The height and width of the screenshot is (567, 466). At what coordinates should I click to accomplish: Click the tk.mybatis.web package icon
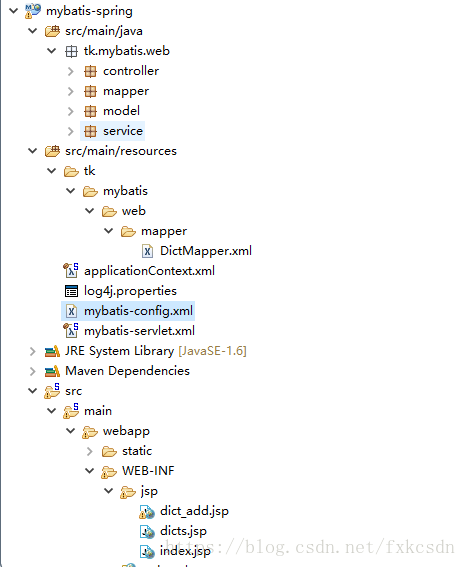tap(71, 51)
